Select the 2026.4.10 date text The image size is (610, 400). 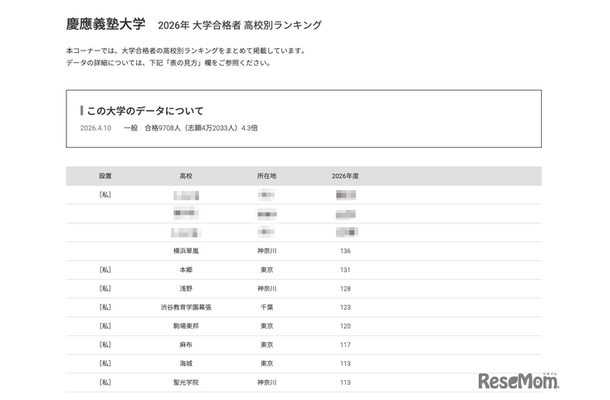[x=96, y=128]
